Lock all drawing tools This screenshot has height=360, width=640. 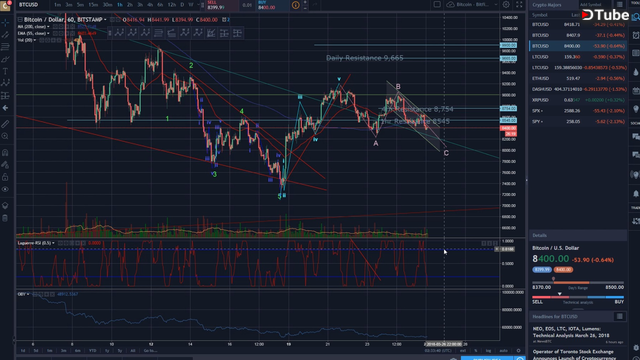[5, 177]
